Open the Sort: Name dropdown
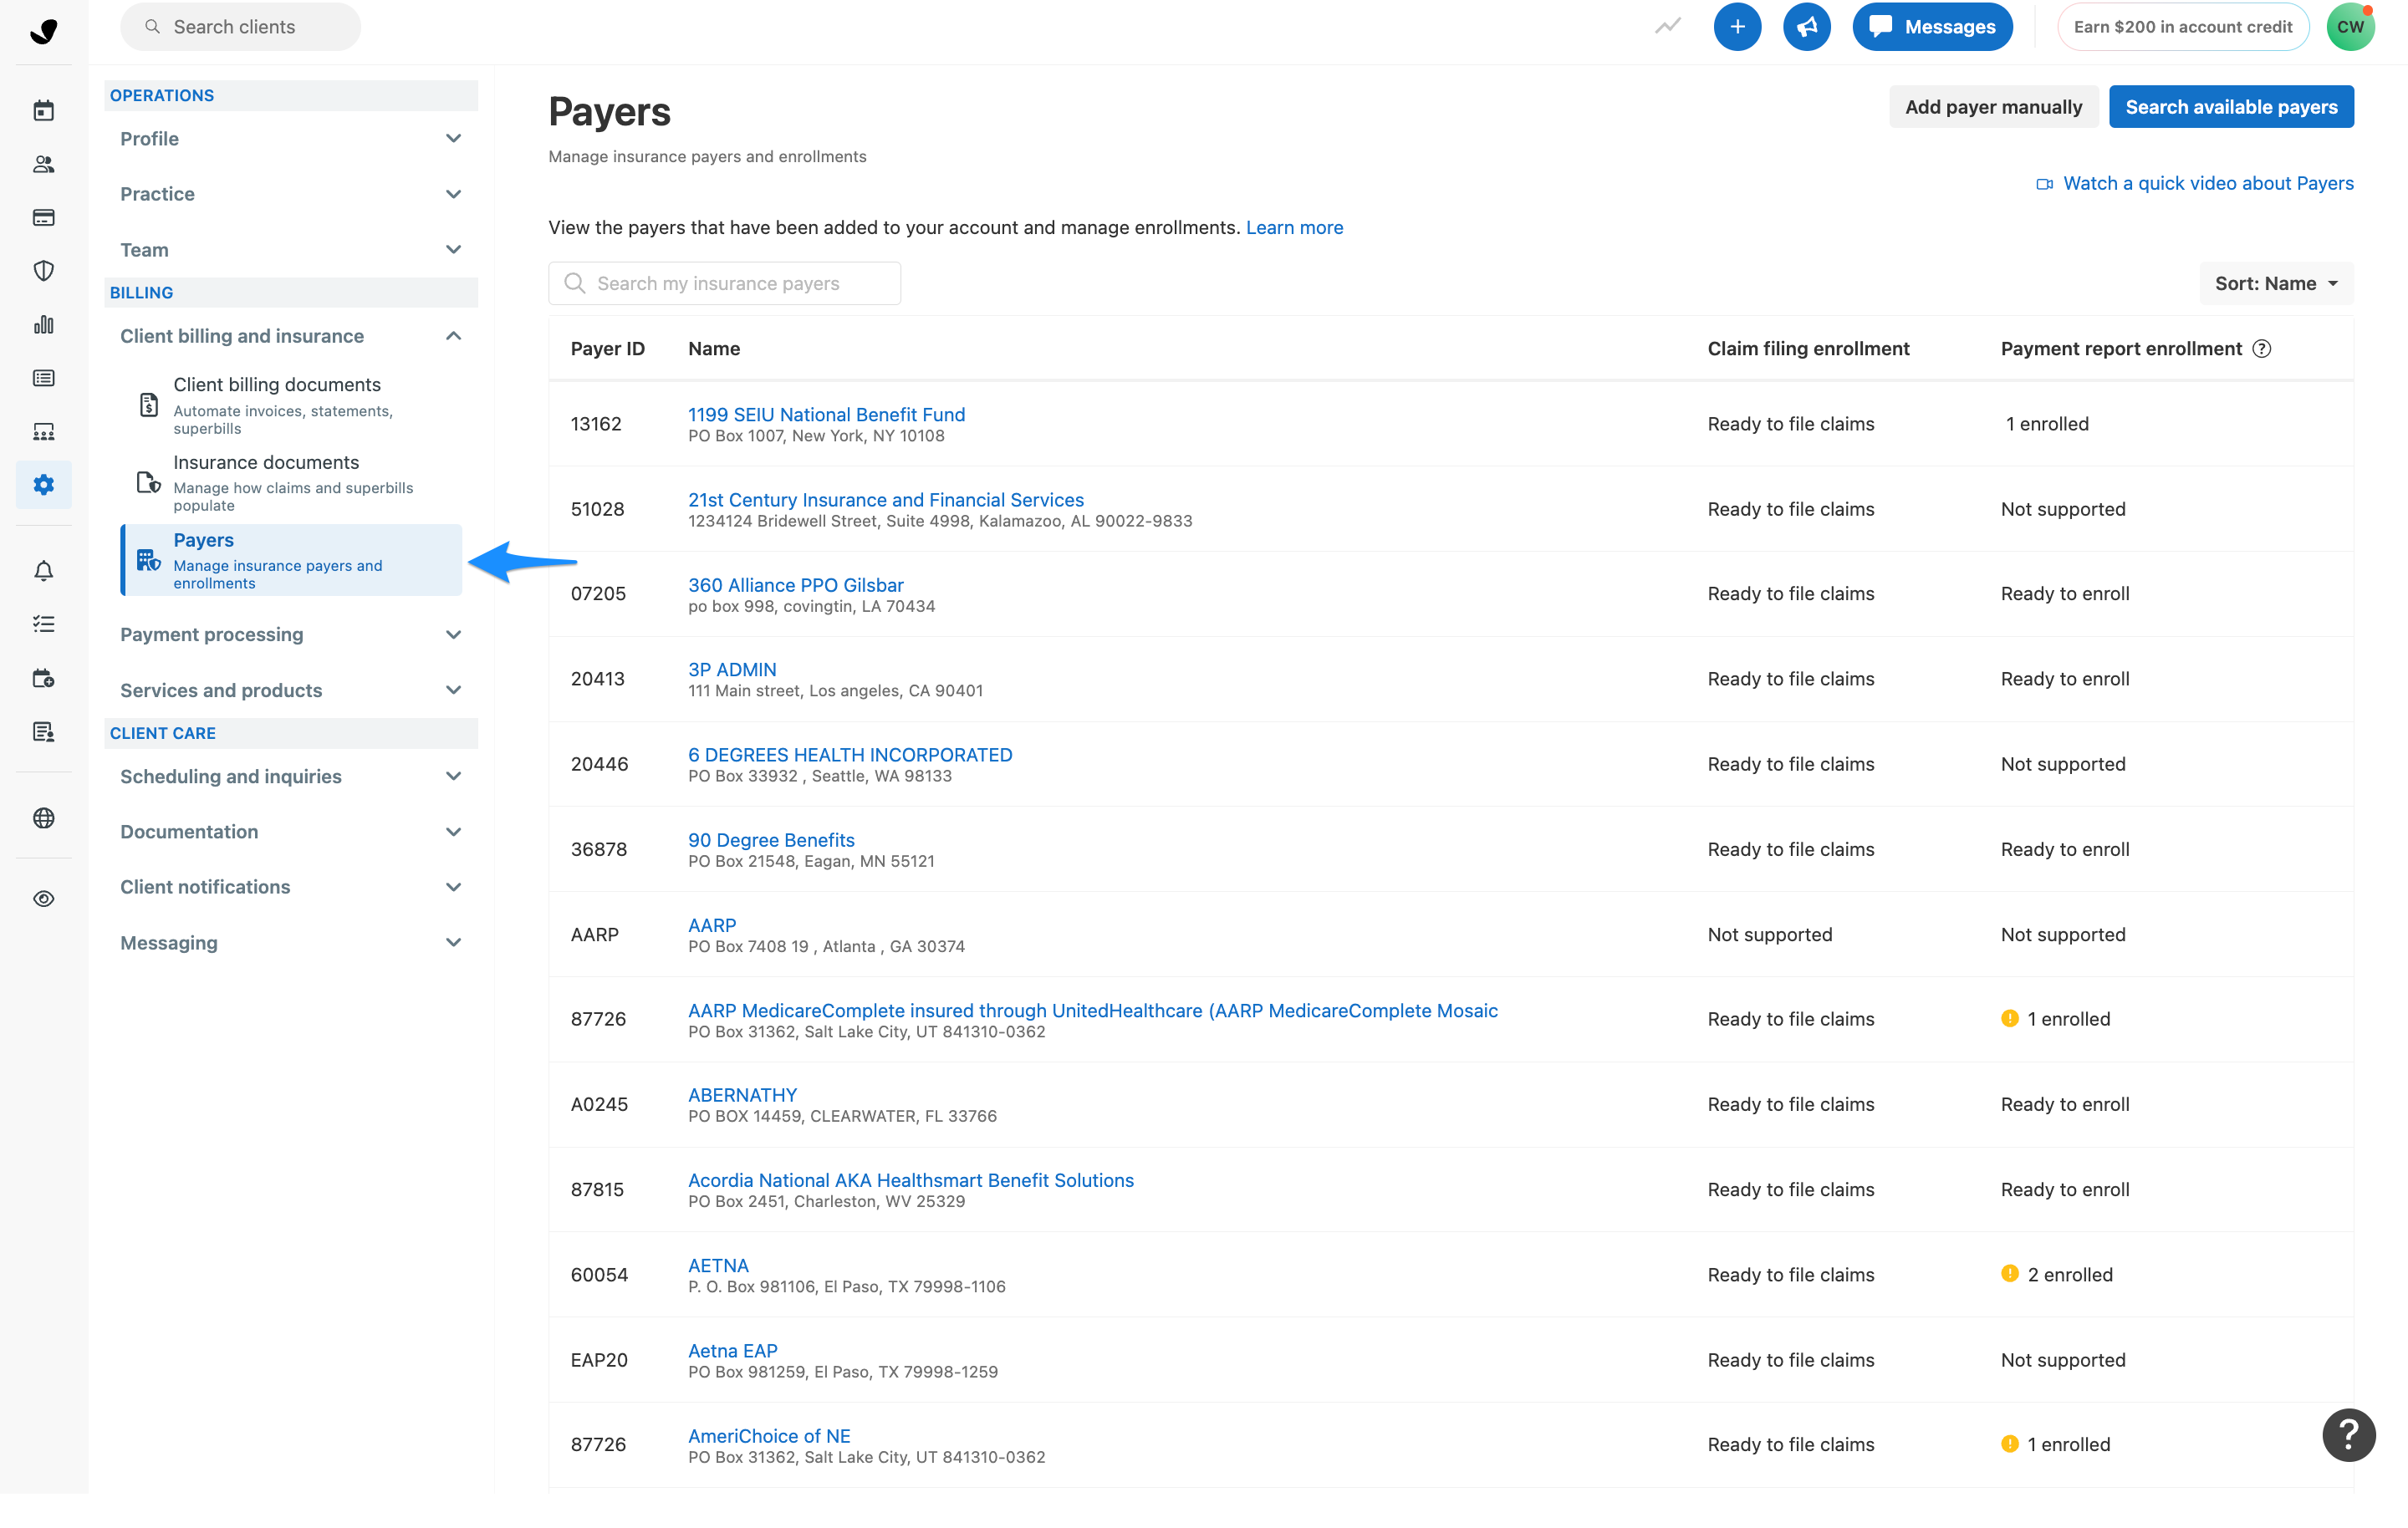2408x1528 pixels. point(2276,284)
